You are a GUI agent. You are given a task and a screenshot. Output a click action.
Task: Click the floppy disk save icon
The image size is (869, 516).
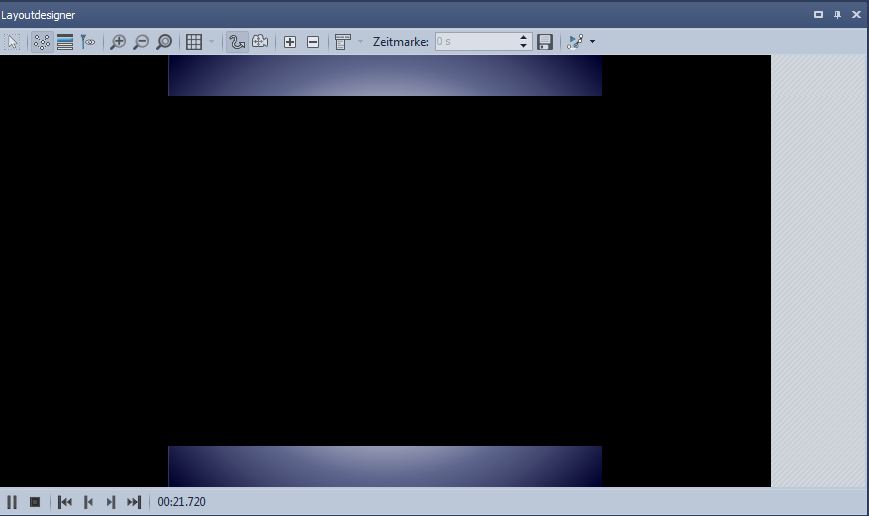[x=545, y=42]
